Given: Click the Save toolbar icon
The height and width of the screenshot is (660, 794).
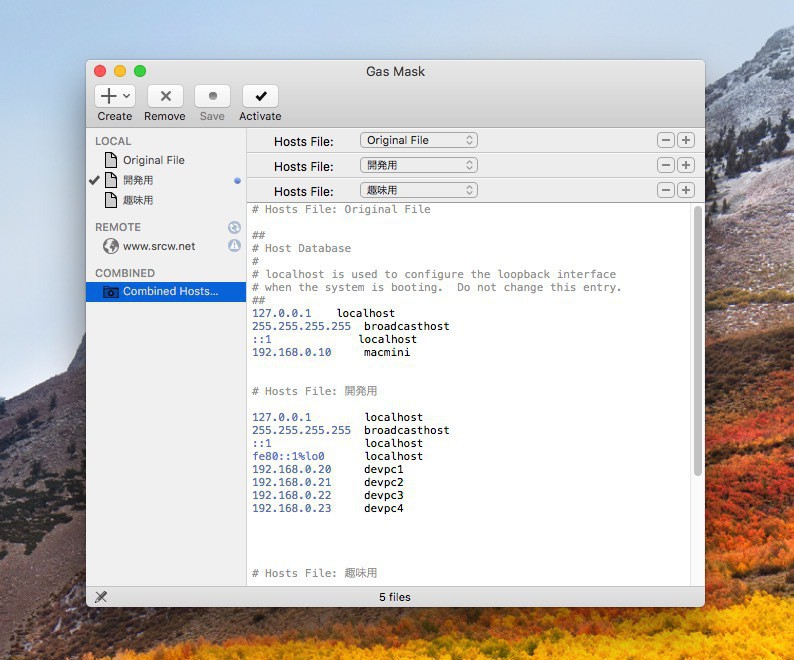Looking at the screenshot, I should 212,96.
